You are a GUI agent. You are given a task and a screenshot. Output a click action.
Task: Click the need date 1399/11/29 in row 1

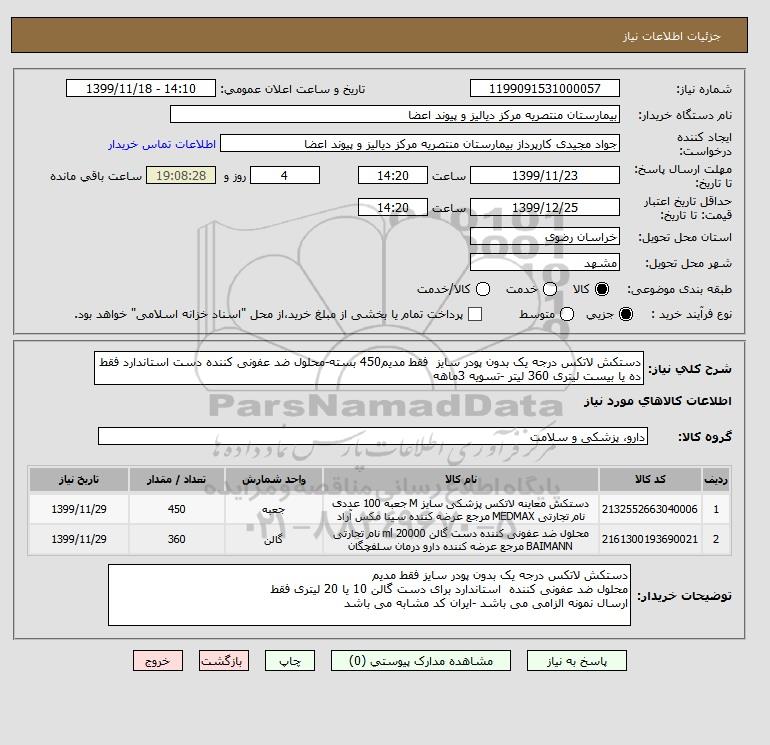coord(79,509)
